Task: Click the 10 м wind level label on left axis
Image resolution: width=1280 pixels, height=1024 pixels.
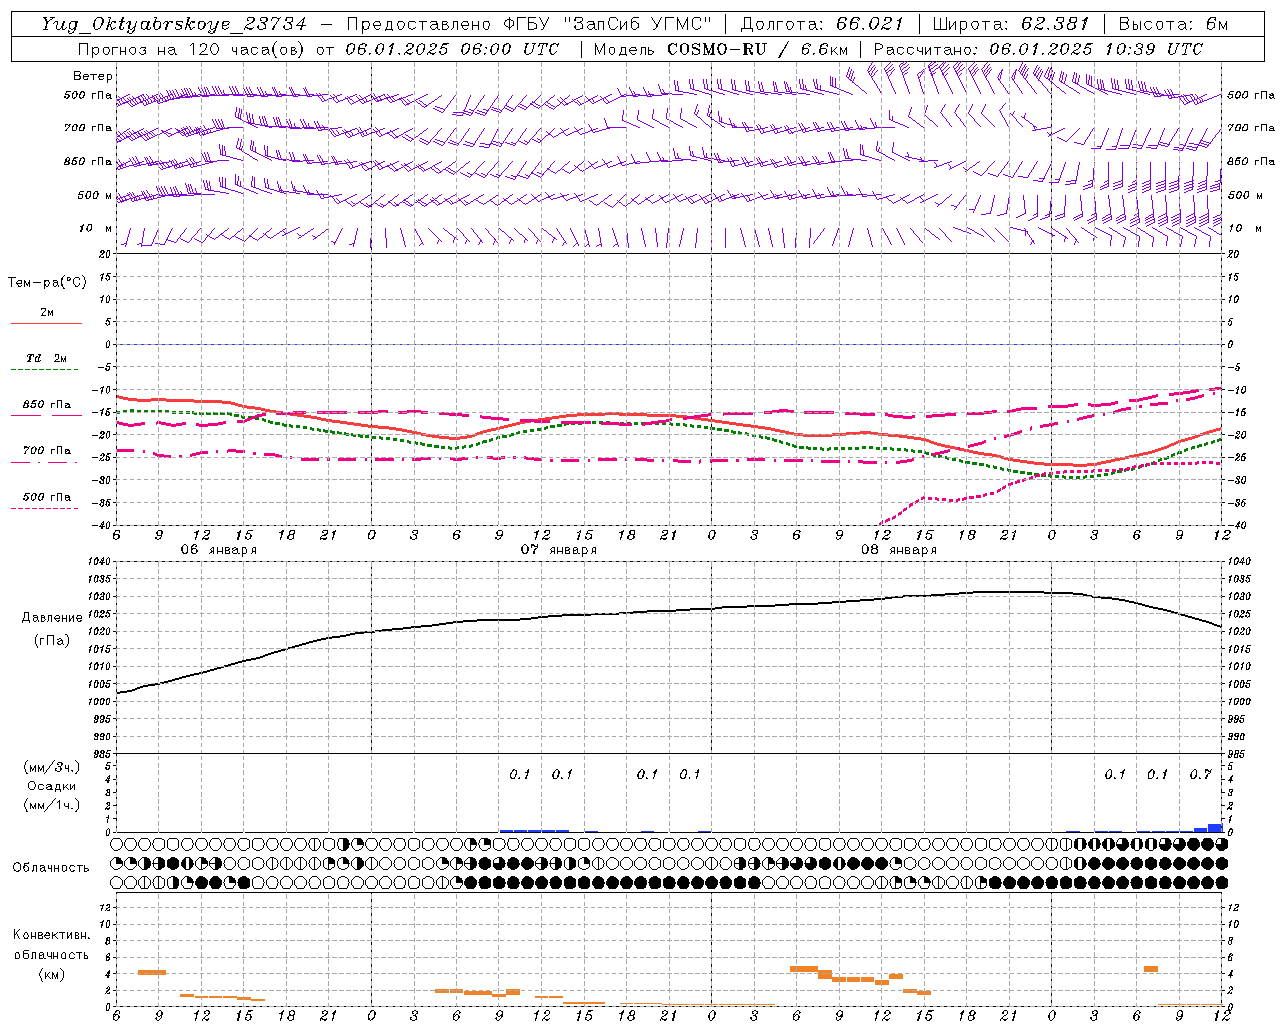Action: click(96, 228)
